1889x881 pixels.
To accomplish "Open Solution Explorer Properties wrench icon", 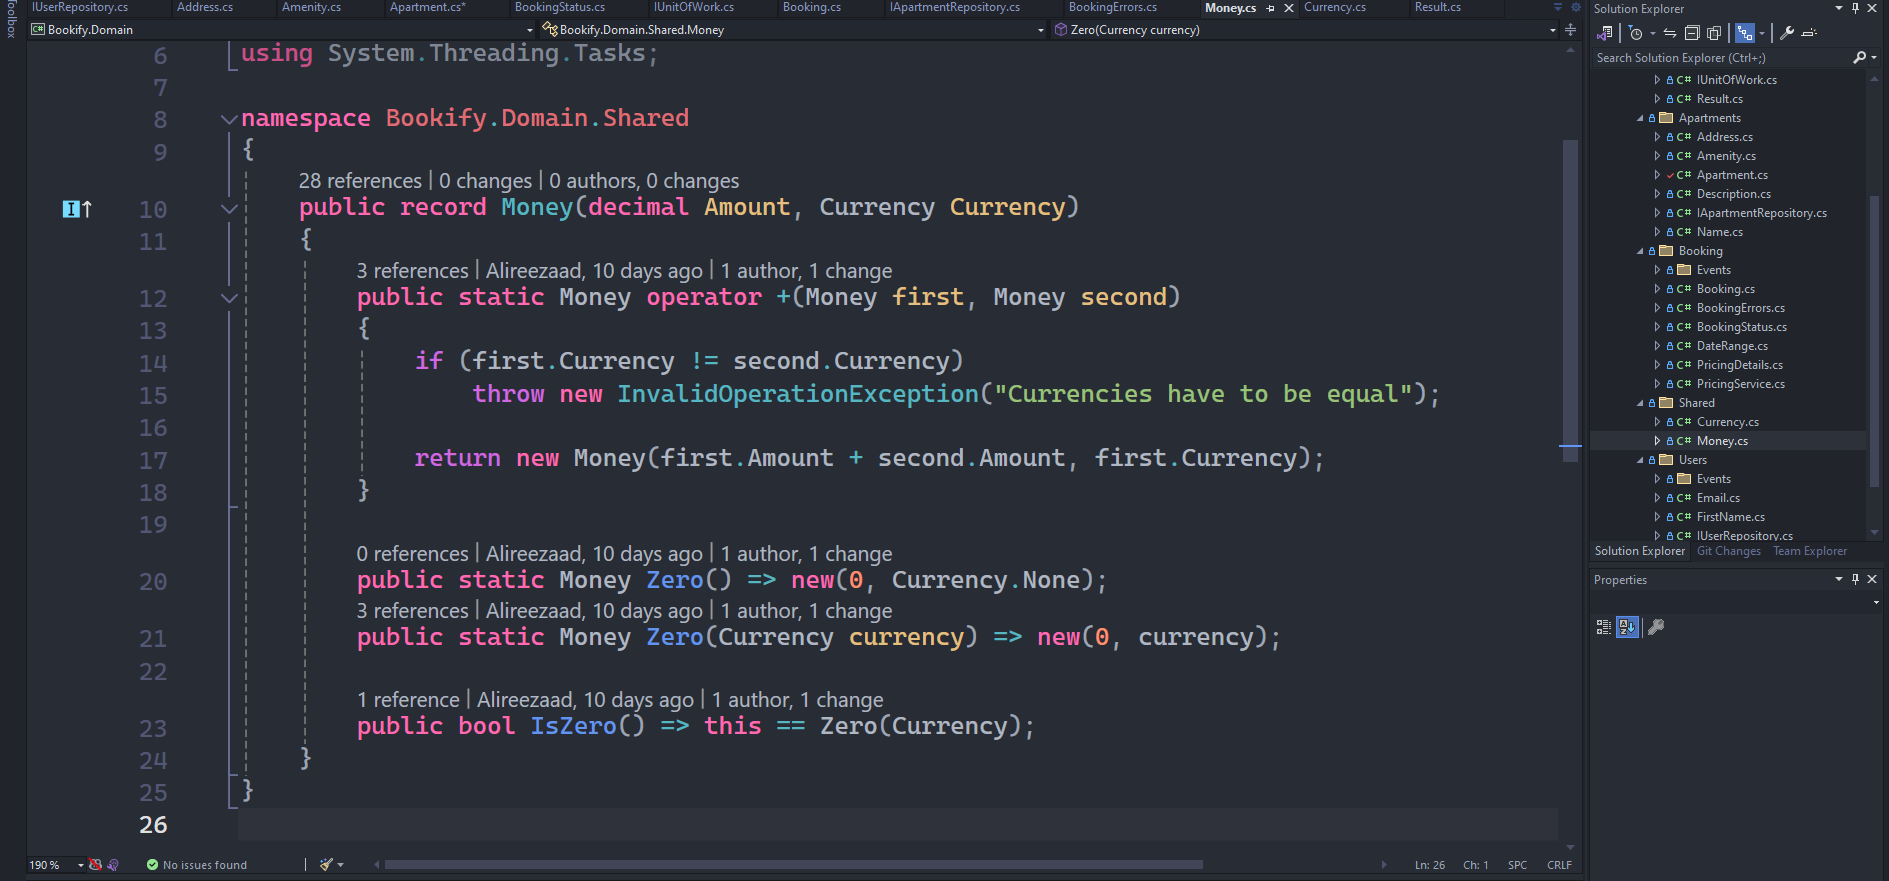I will tap(1787, 33).
